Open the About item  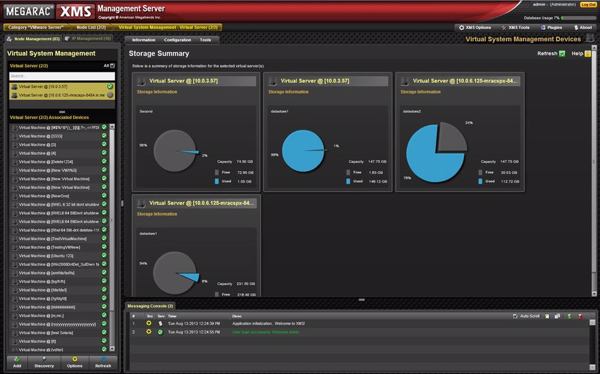pyautogui.click(x=583, y=28)
